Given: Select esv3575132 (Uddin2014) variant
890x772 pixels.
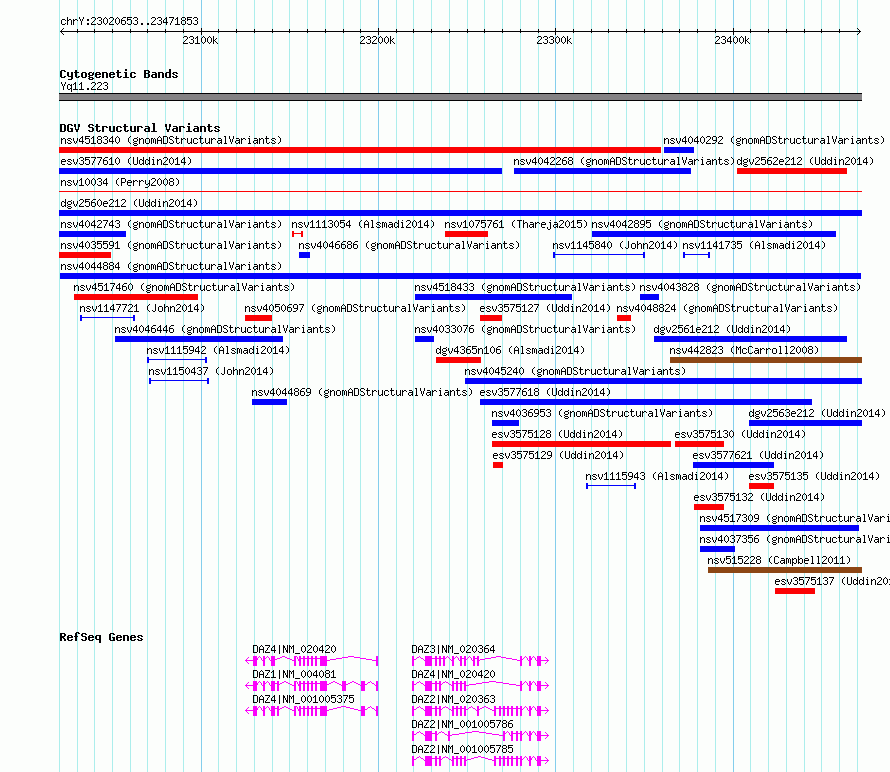Looking at the screenshot, I should point(759,497).
